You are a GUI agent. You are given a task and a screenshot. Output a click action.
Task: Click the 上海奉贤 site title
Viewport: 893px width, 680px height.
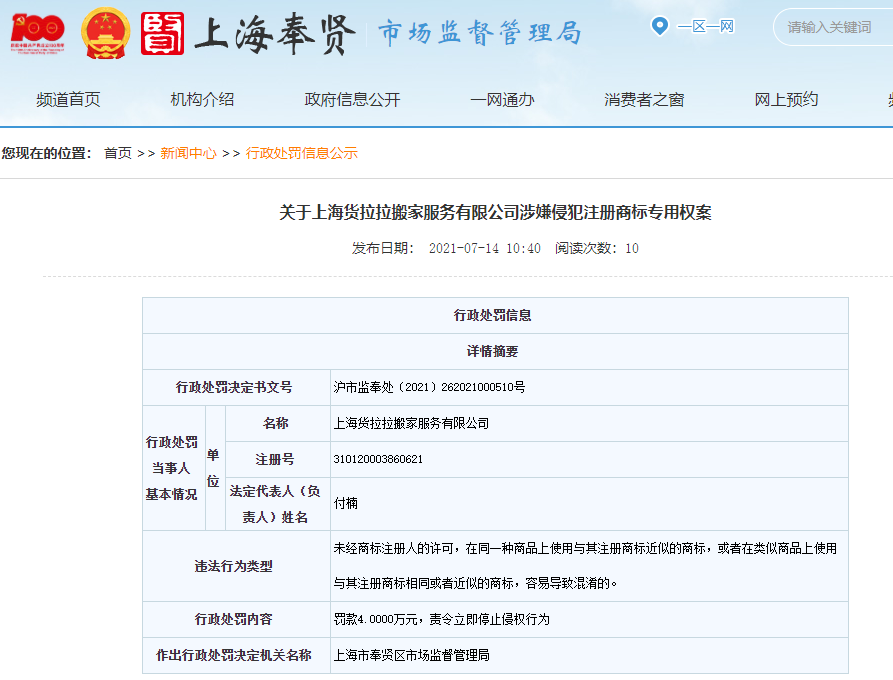[275, 34]
